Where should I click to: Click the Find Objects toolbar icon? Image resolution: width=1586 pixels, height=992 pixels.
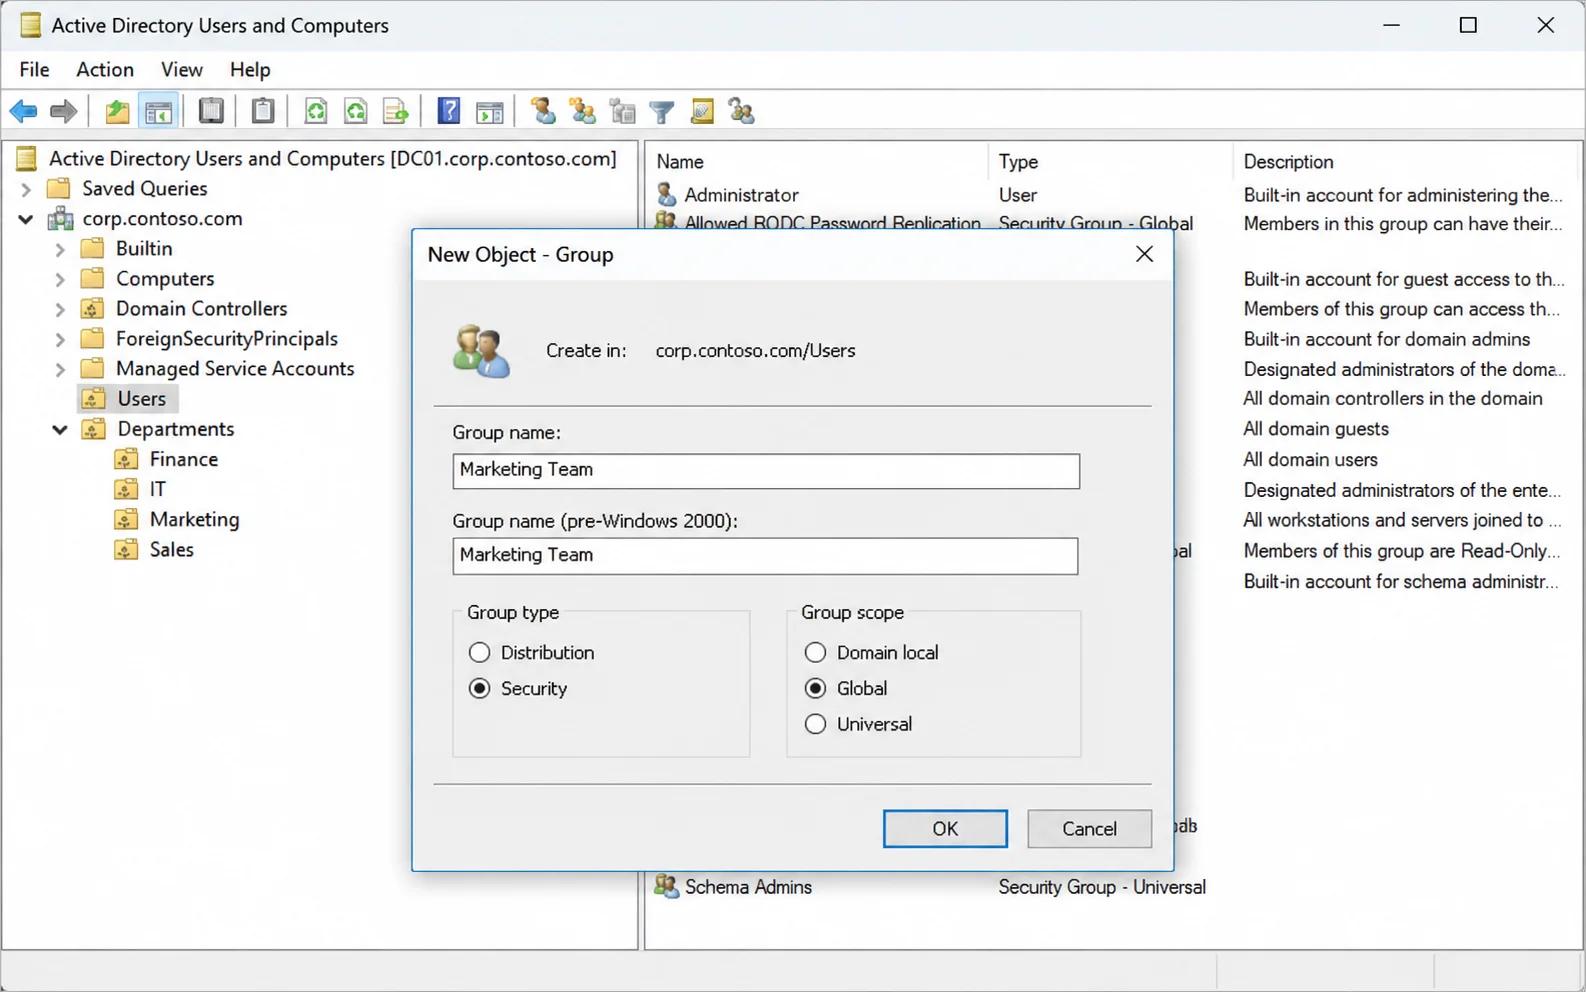tap(702, 111)
